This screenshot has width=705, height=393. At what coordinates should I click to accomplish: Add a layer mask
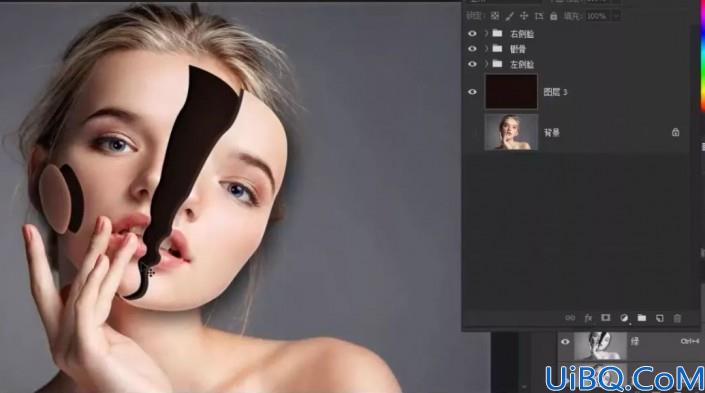pyautogui.click(x=606, y=318)
